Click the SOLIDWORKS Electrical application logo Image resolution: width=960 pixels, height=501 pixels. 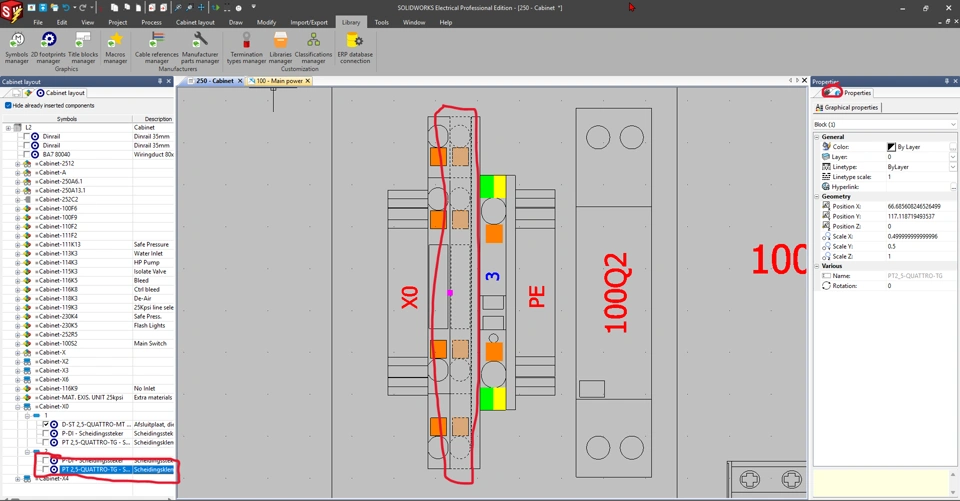point(11,11)
